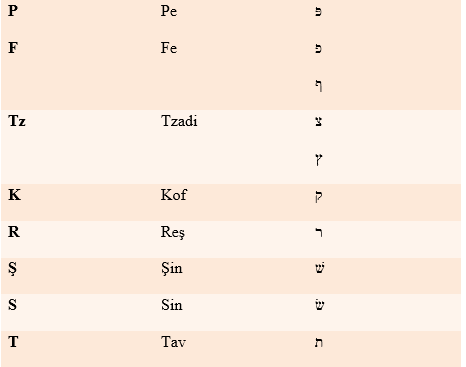Click the final Fe Hebrew glyph
Viewport: 466px width, 367px height.
tap(319, 86)
